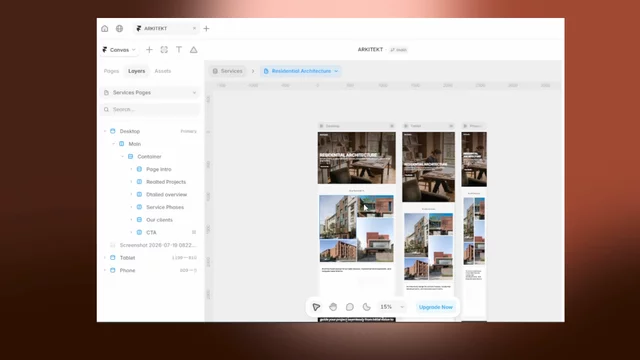Expand the Service Phases layer
The image size is (640, 360).
pyautogui.click(x=131, y=207)
